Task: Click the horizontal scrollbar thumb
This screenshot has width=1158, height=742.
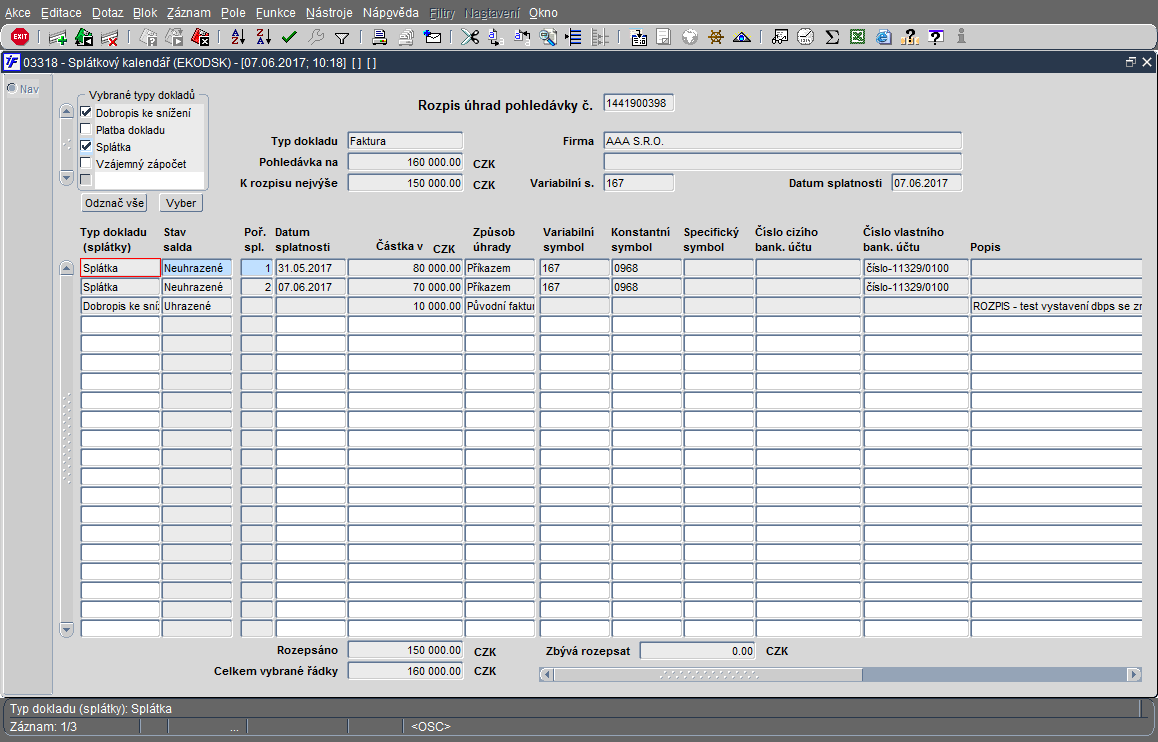Action: pyautogui.click(x=708, y=674)
